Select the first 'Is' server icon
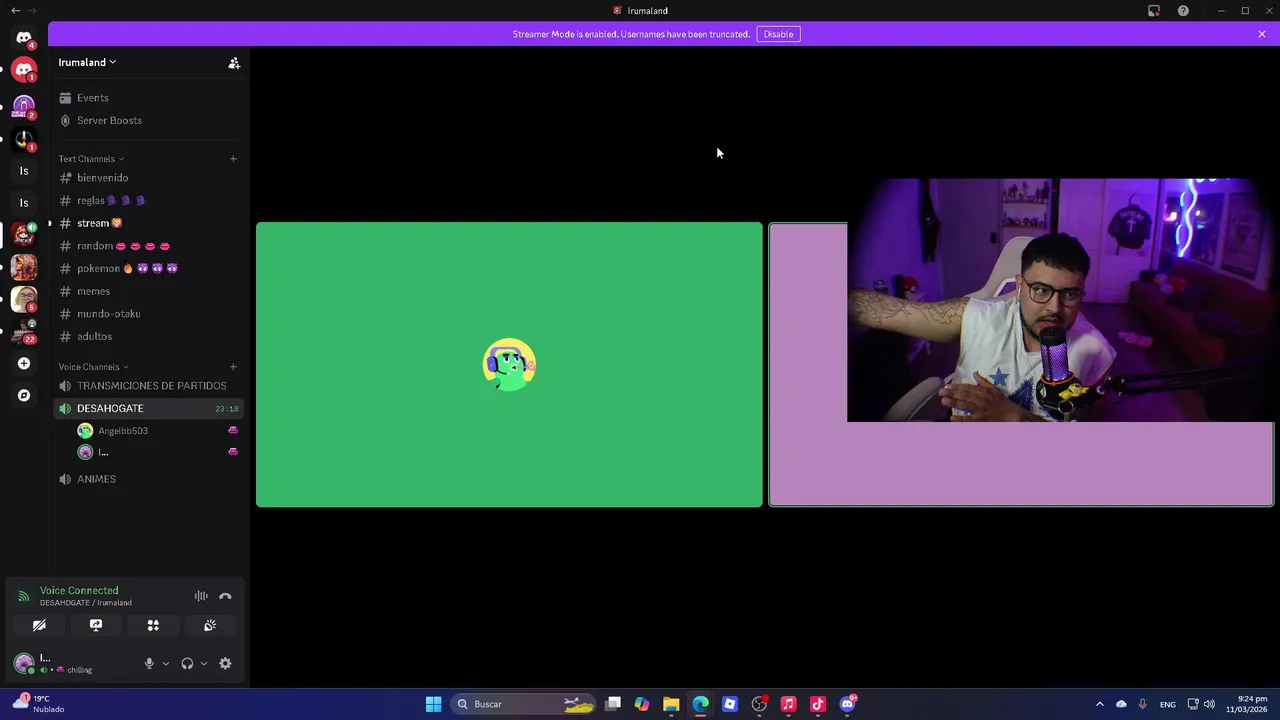Image resolution: width=1280 pixels, height=720 pixels. point(24,171)
